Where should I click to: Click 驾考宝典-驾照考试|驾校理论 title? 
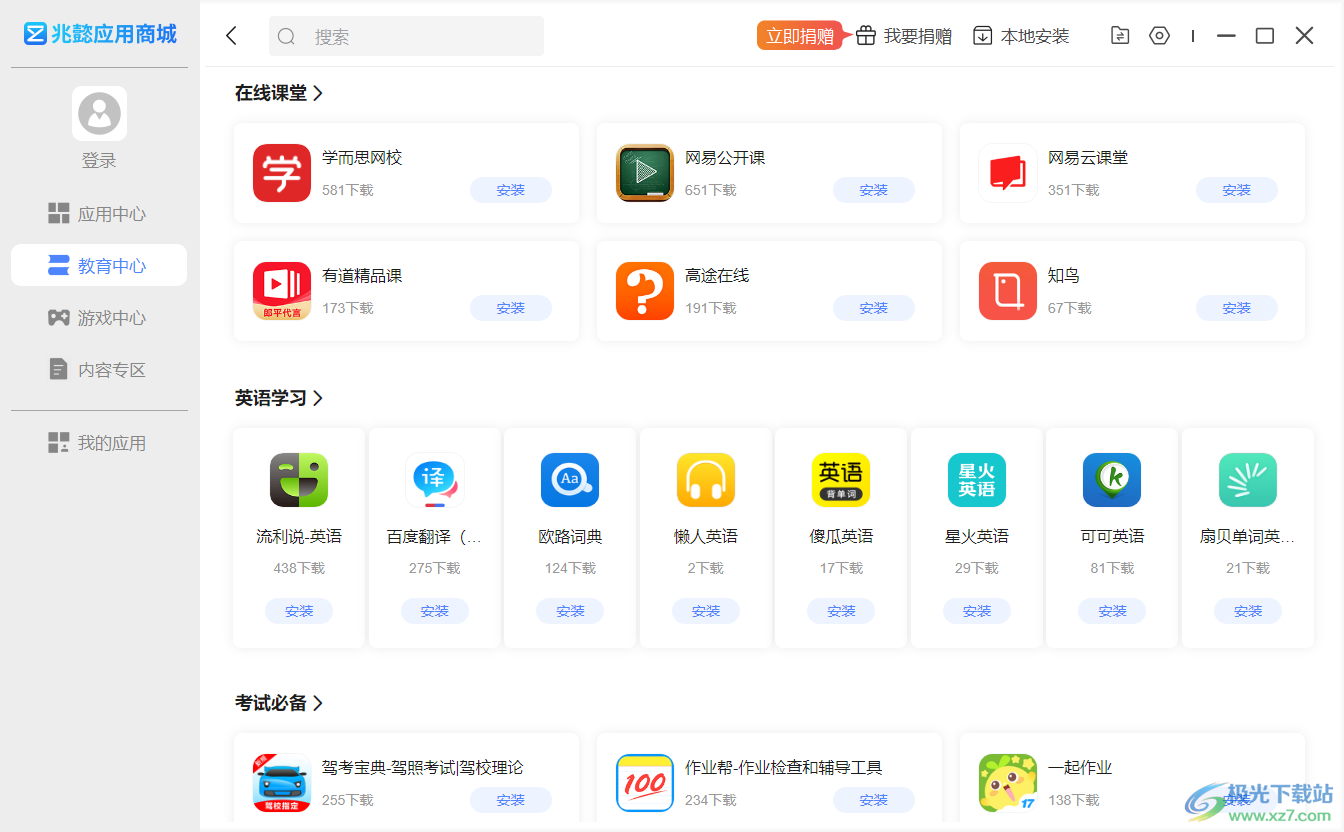[x=423, y=768]
